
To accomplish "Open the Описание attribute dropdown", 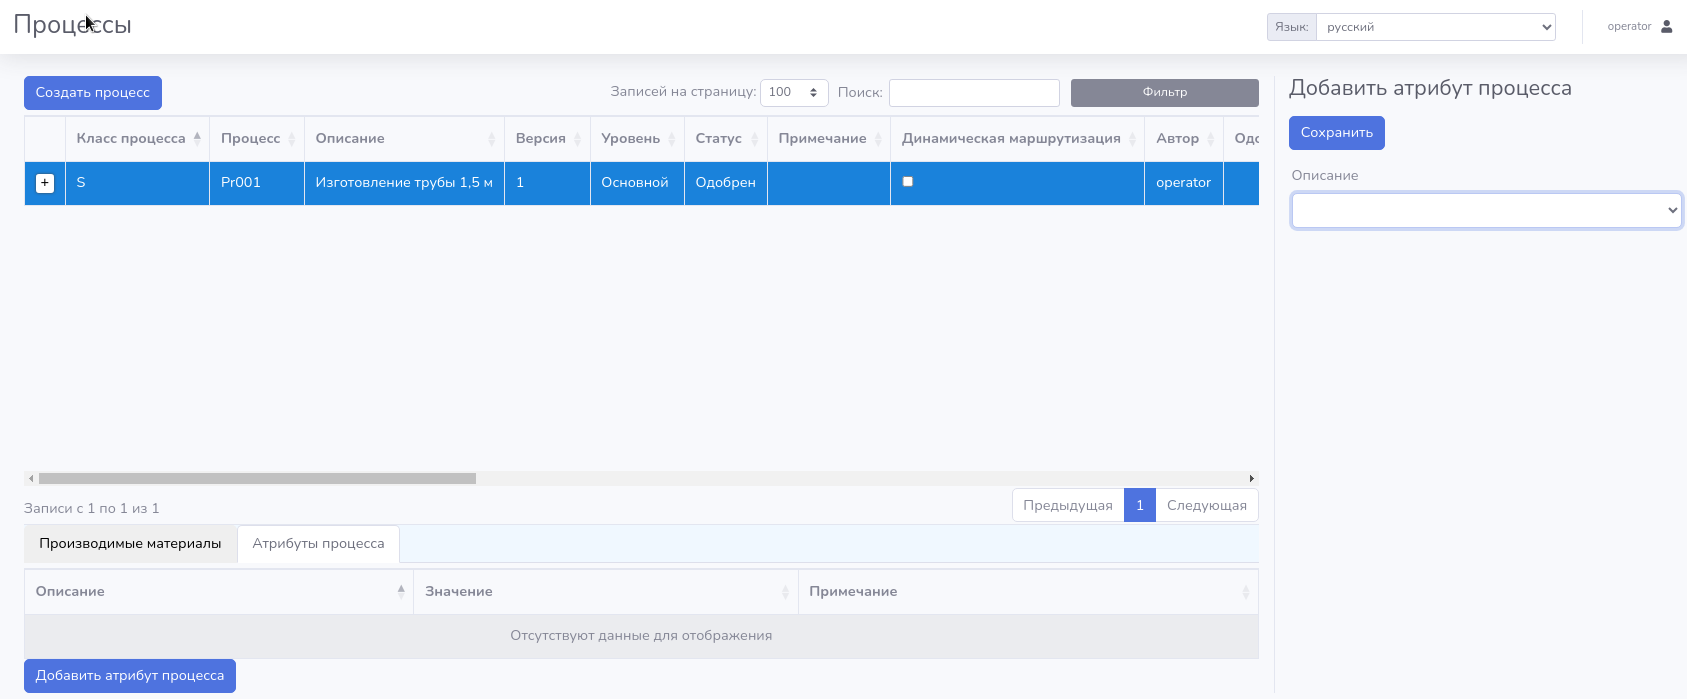I will click(1486, 210).
